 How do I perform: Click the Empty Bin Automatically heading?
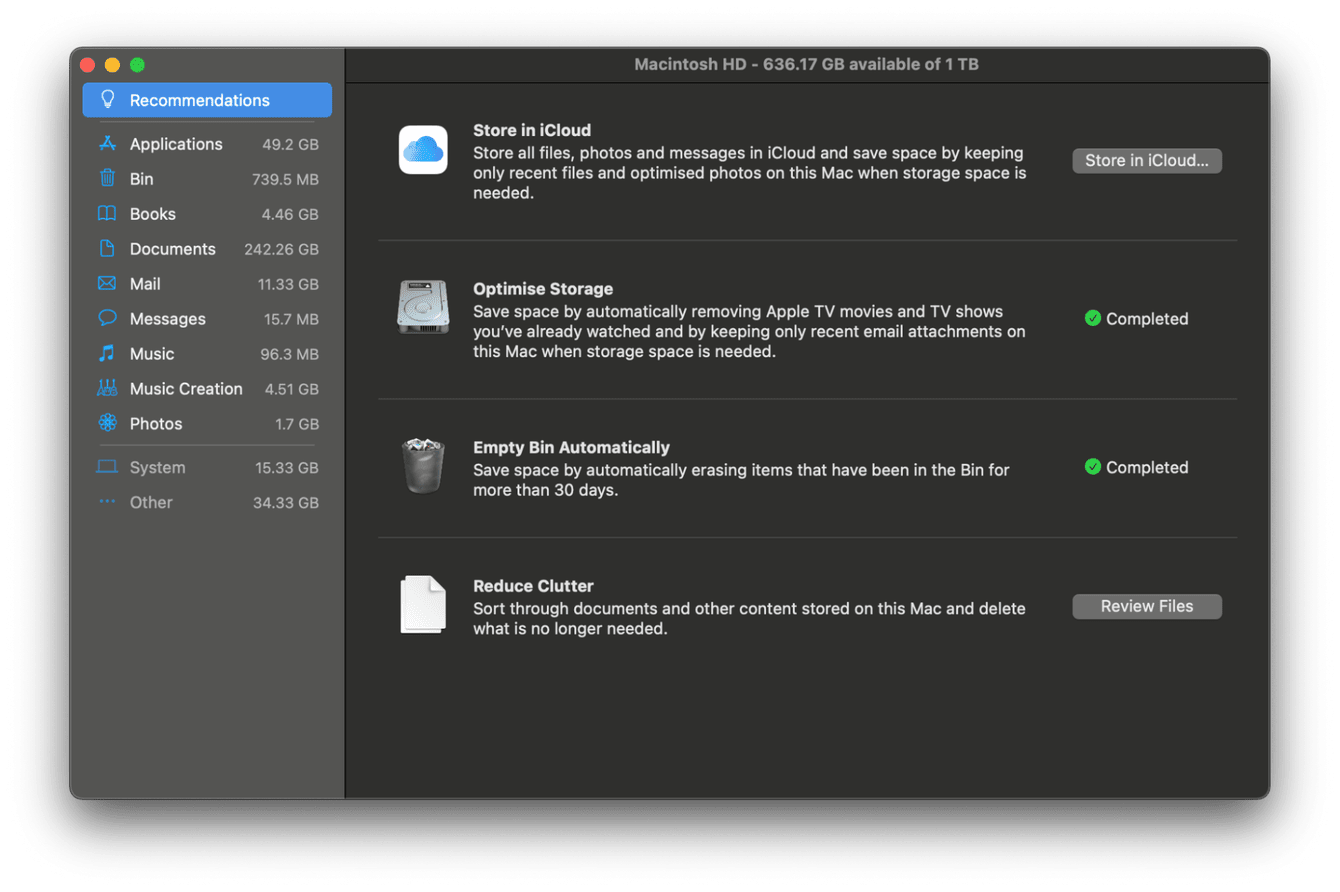click(571, 448)
